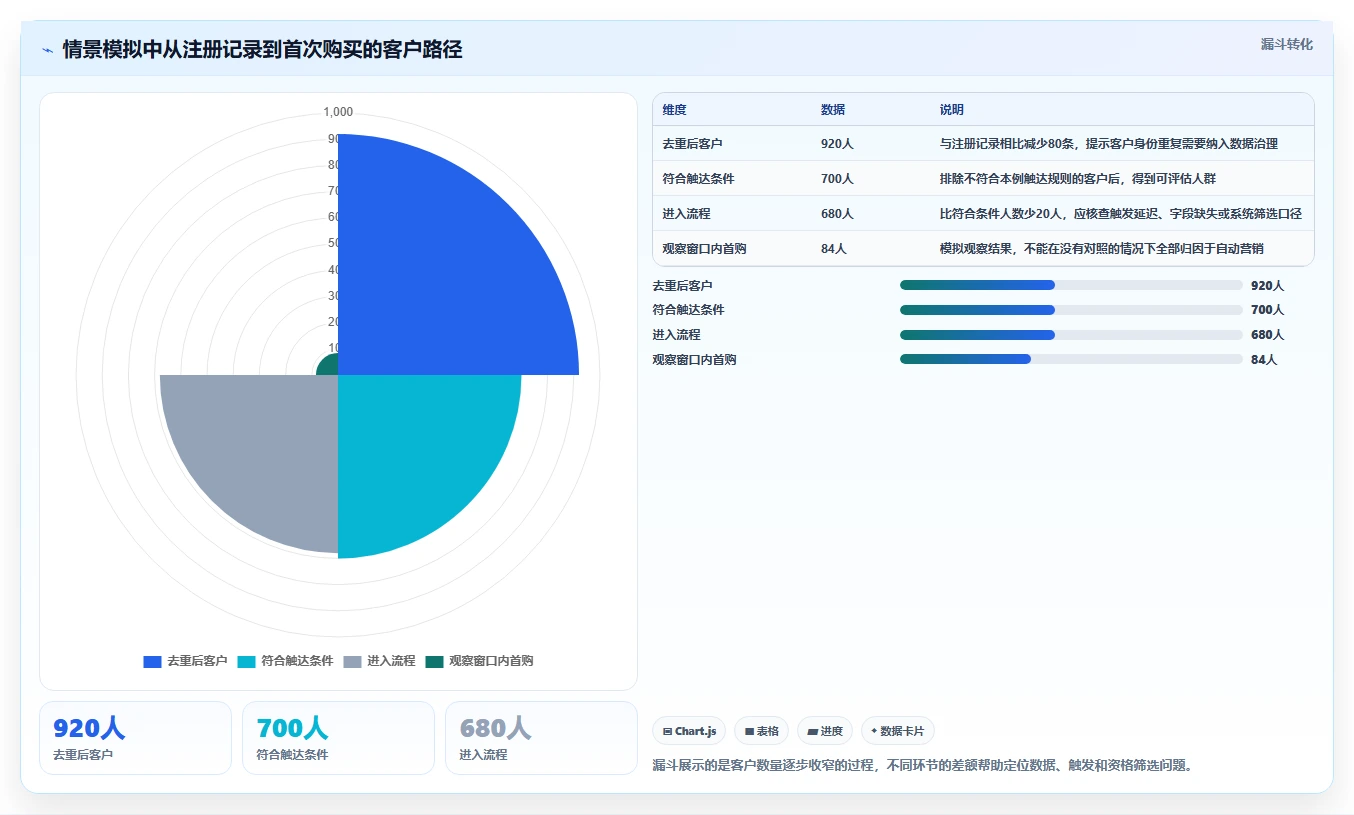Click the 符合触达条件 progress bar

tap(1071, 310)
